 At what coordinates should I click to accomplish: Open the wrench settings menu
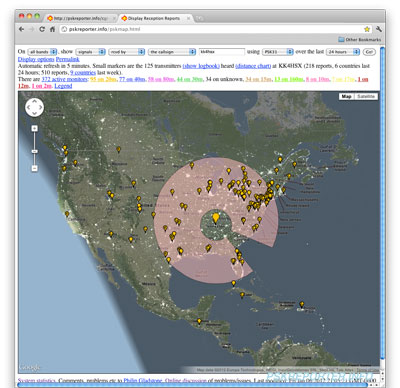378,29
